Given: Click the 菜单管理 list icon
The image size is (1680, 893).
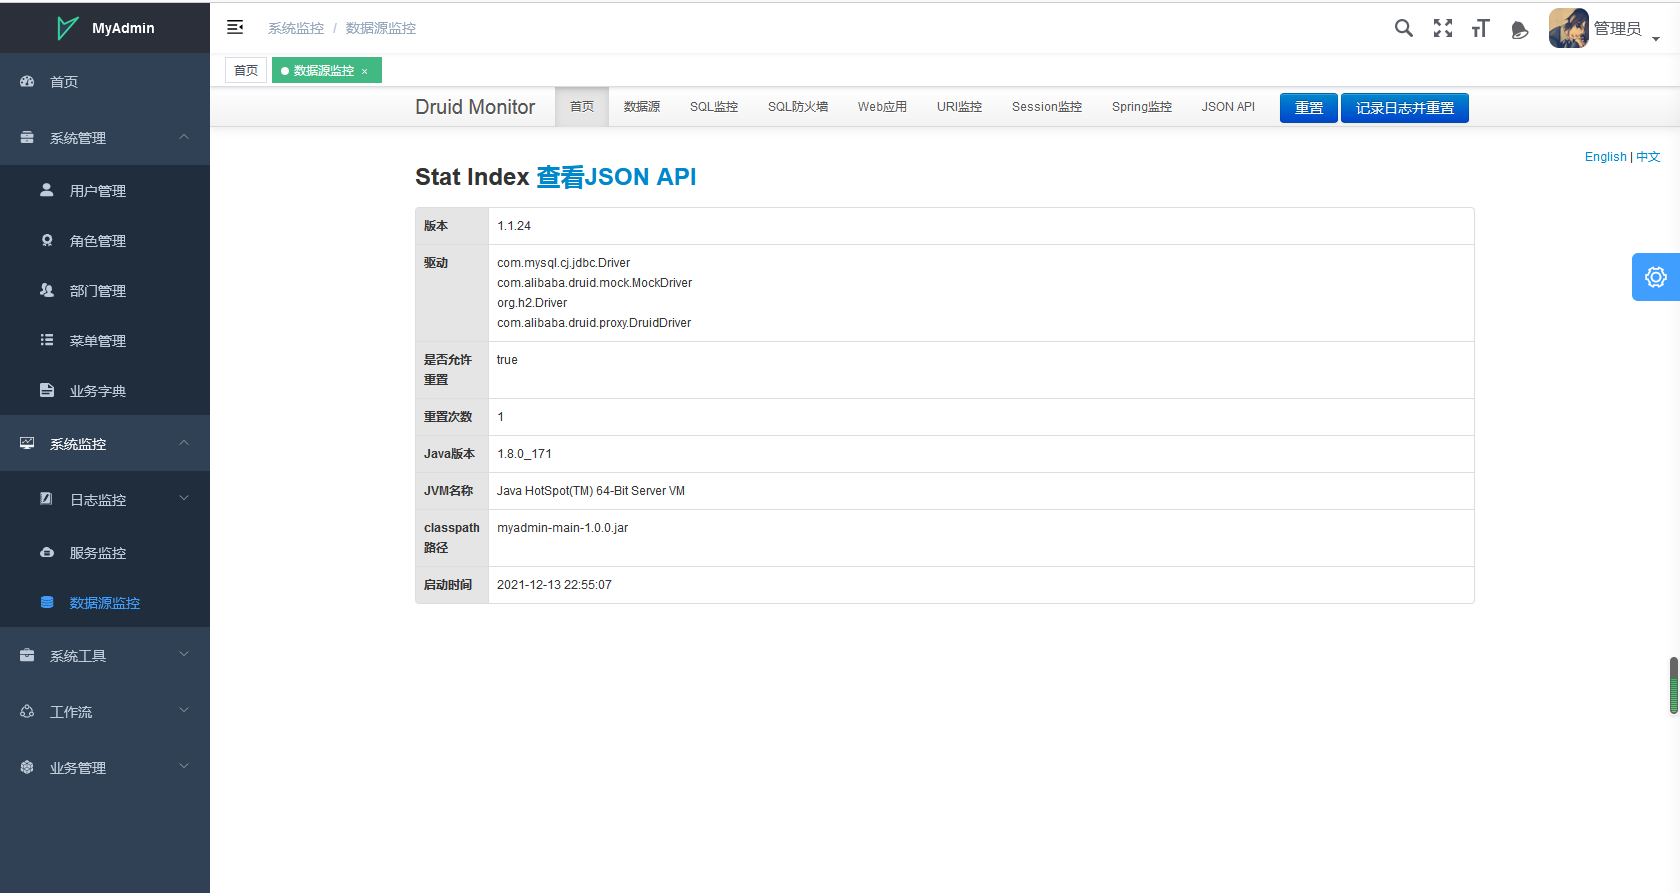Looking at the screenshot, I should click(x=46, y=340).
